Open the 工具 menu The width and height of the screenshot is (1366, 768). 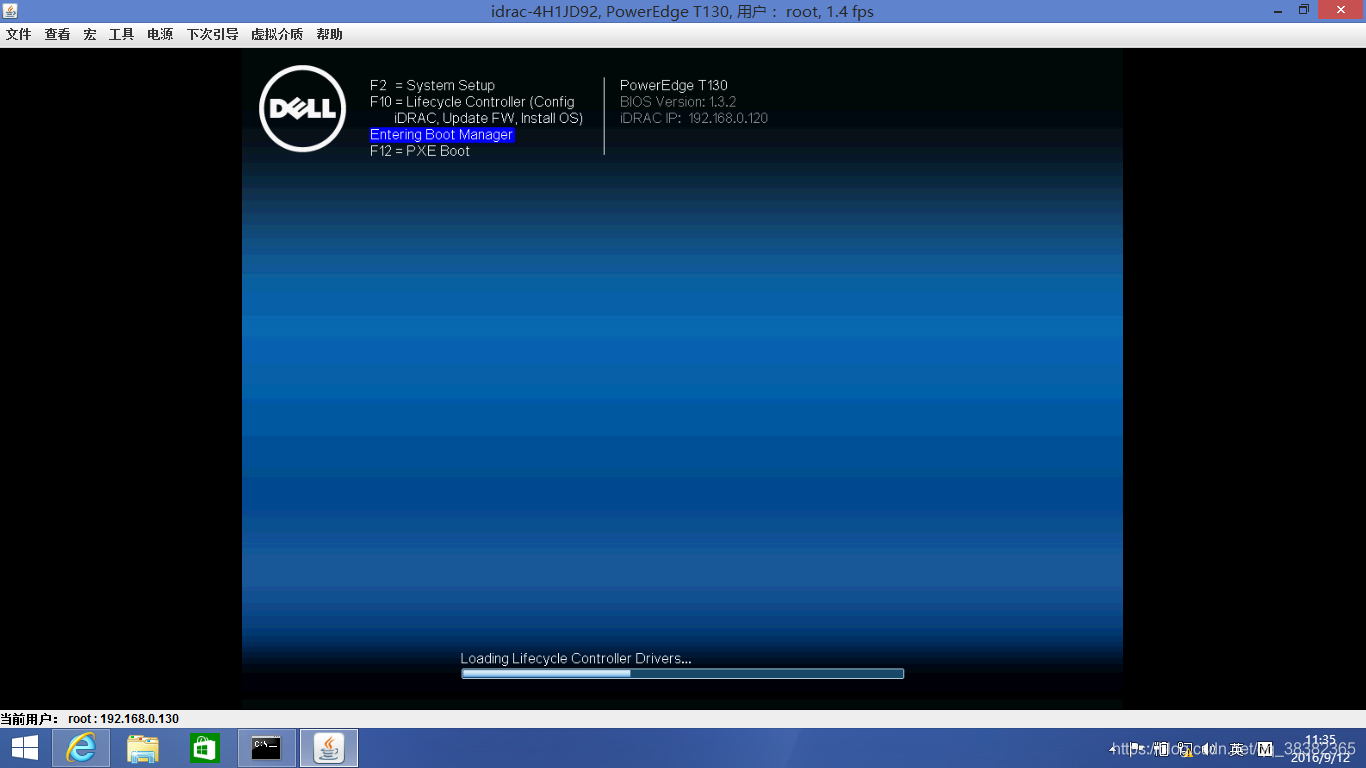[121, 34]
